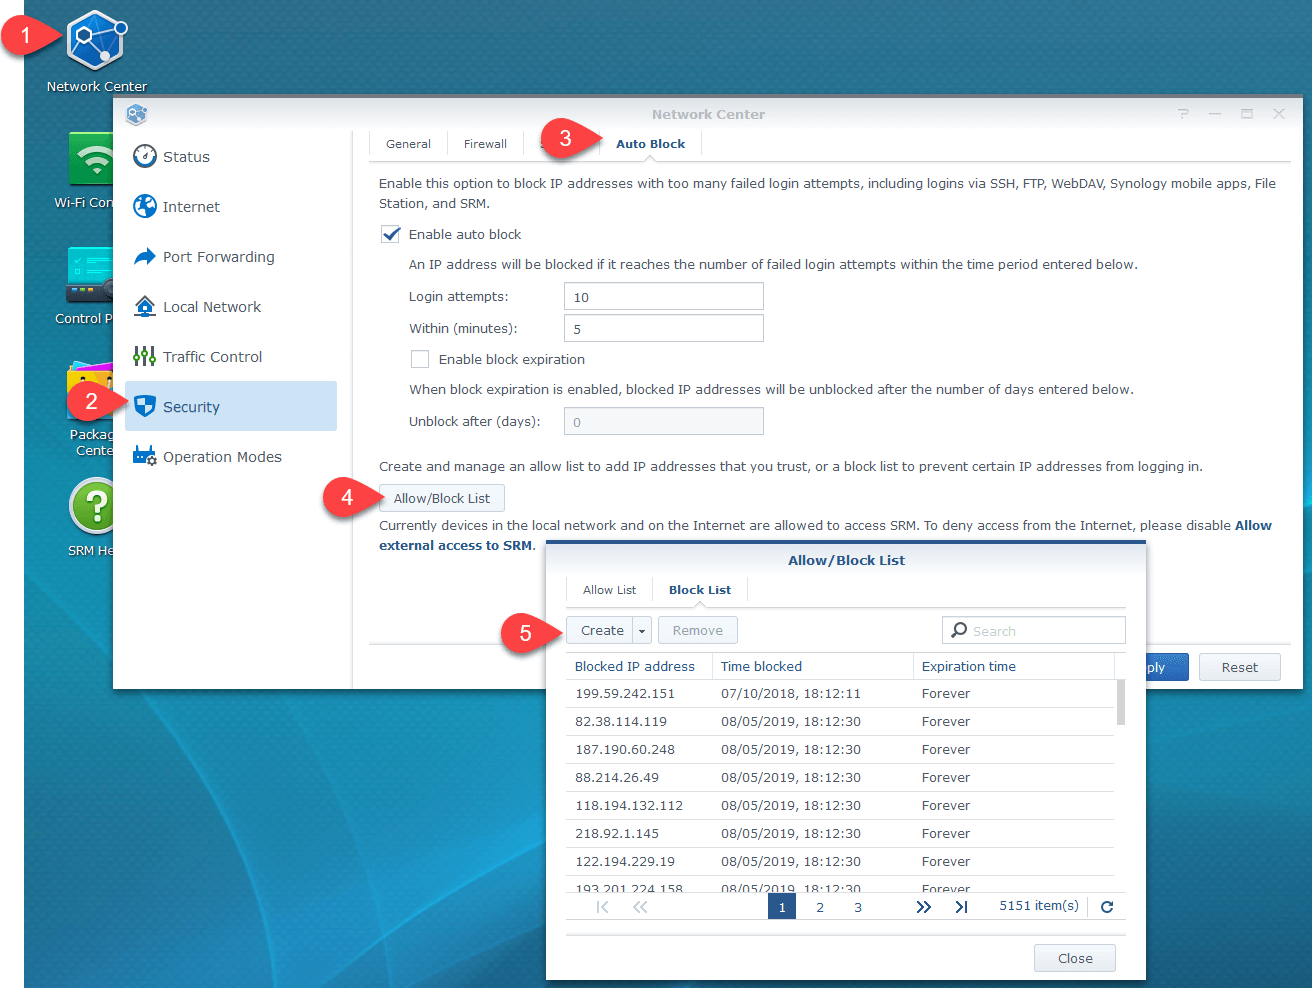Viewport: 1312px width, 988px height.
Task: Click the Port Forwarding arrow icon
Action: point(145,256)
